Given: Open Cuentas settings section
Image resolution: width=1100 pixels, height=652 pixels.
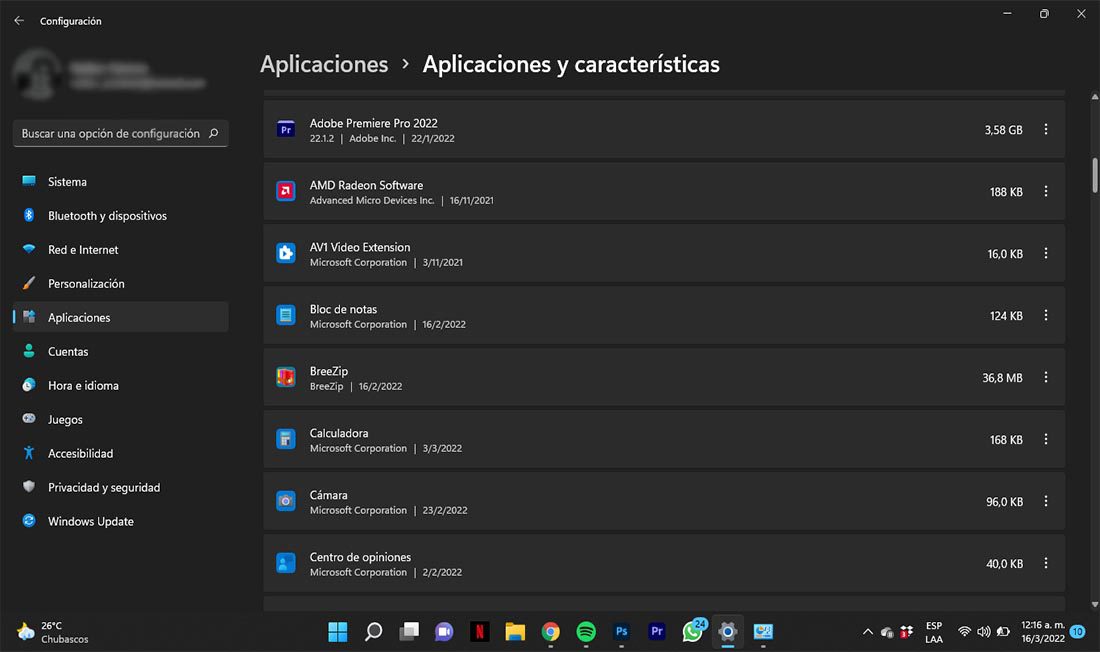Looking at the screenshot, I should coord(121,352).
